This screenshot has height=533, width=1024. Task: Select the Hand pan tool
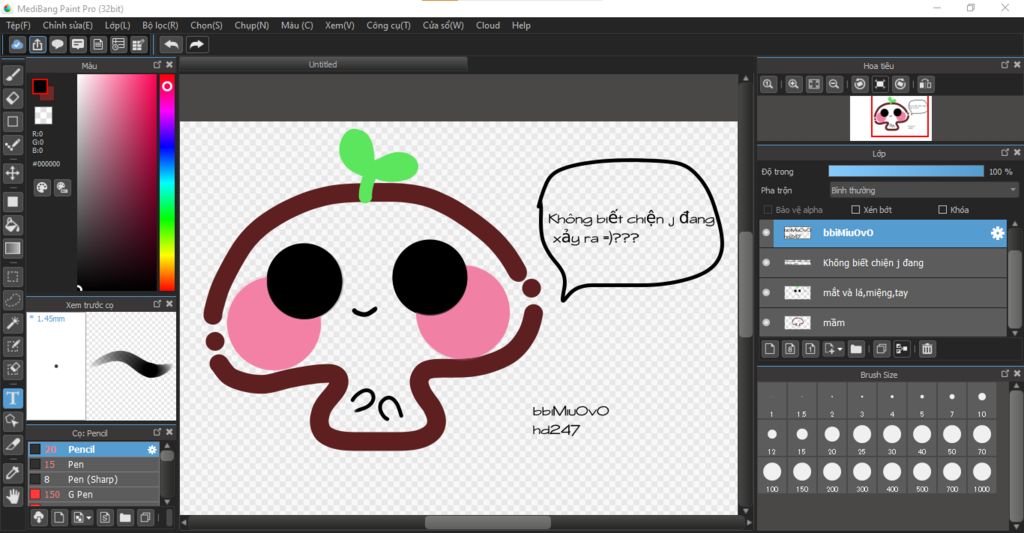(x=12, y=496)
